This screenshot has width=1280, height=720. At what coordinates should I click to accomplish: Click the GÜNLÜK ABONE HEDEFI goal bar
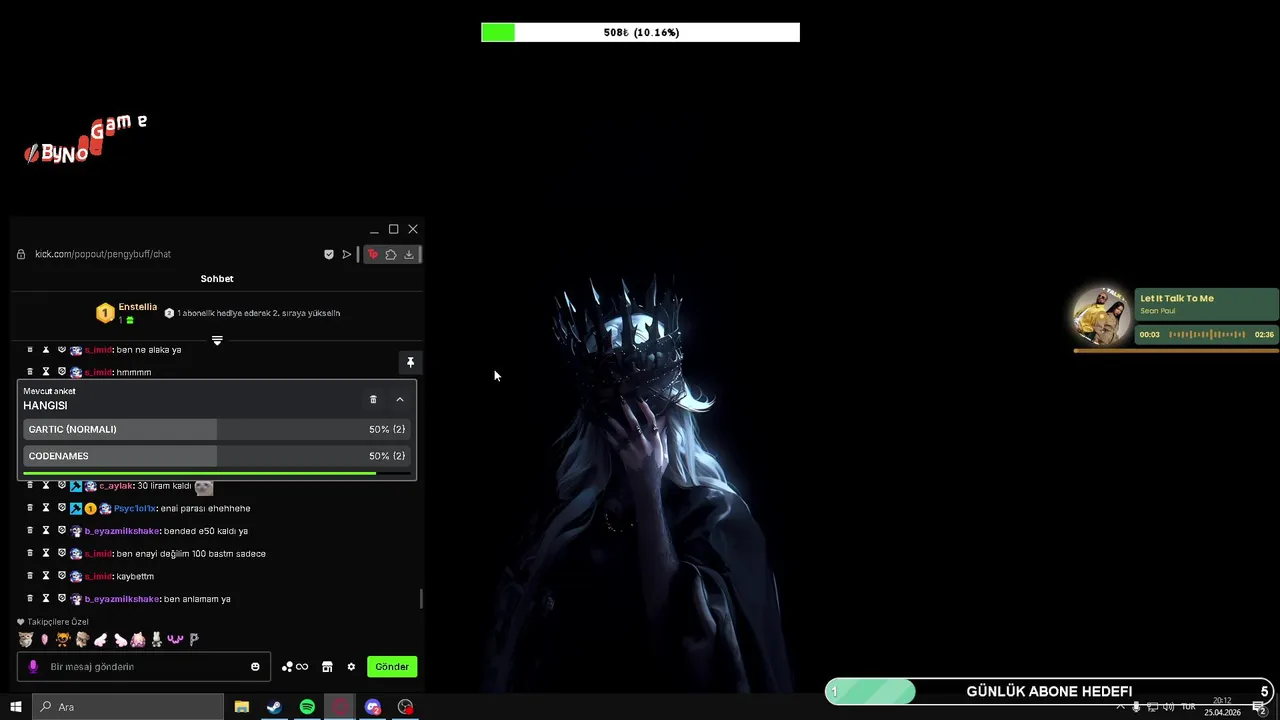click(x=1051, y=692)
